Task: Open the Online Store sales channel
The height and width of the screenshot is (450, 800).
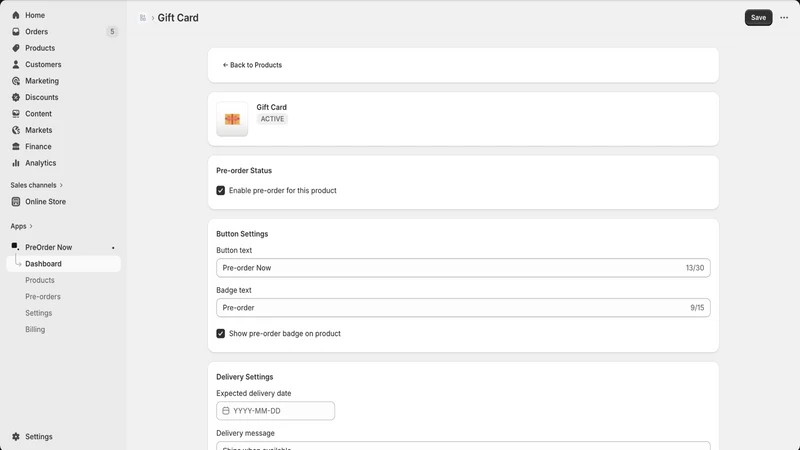Action: [45, 202]
